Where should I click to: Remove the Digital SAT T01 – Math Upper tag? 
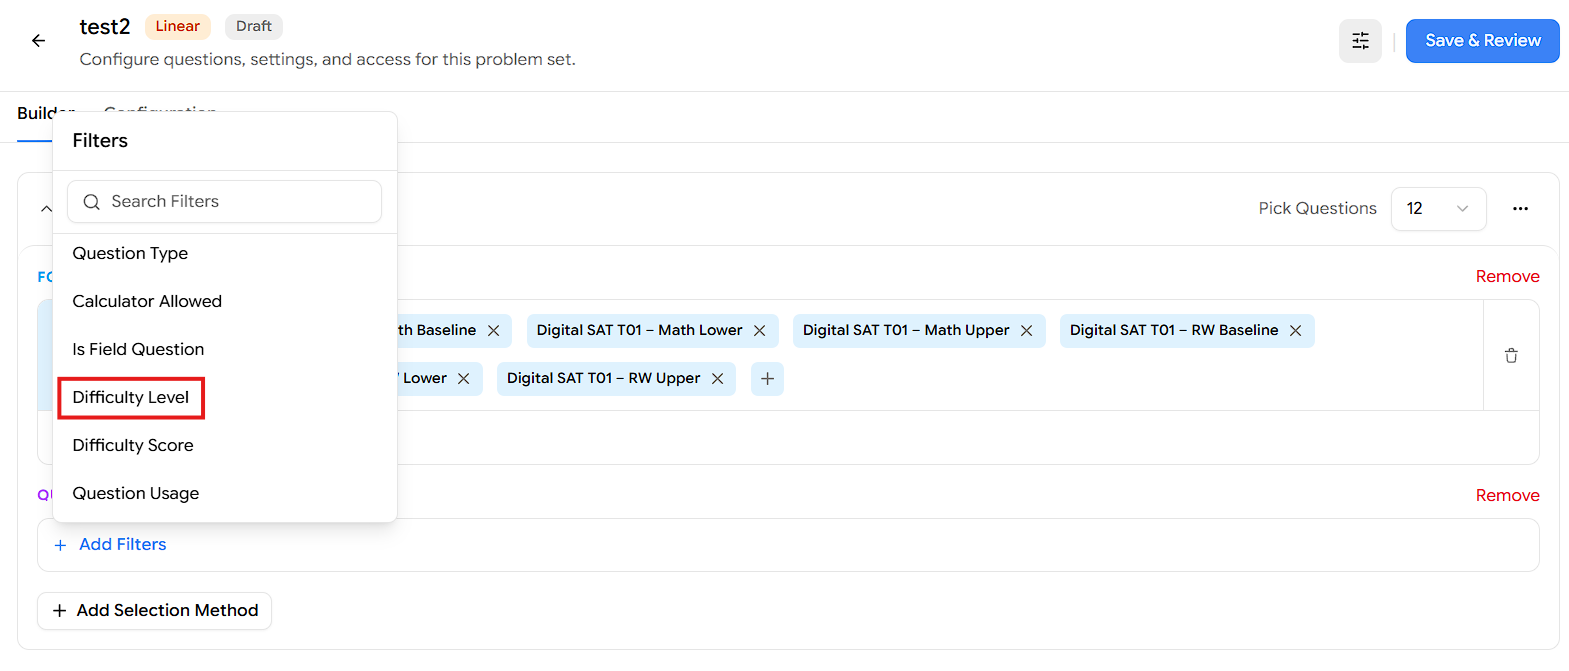[1027, 331]
